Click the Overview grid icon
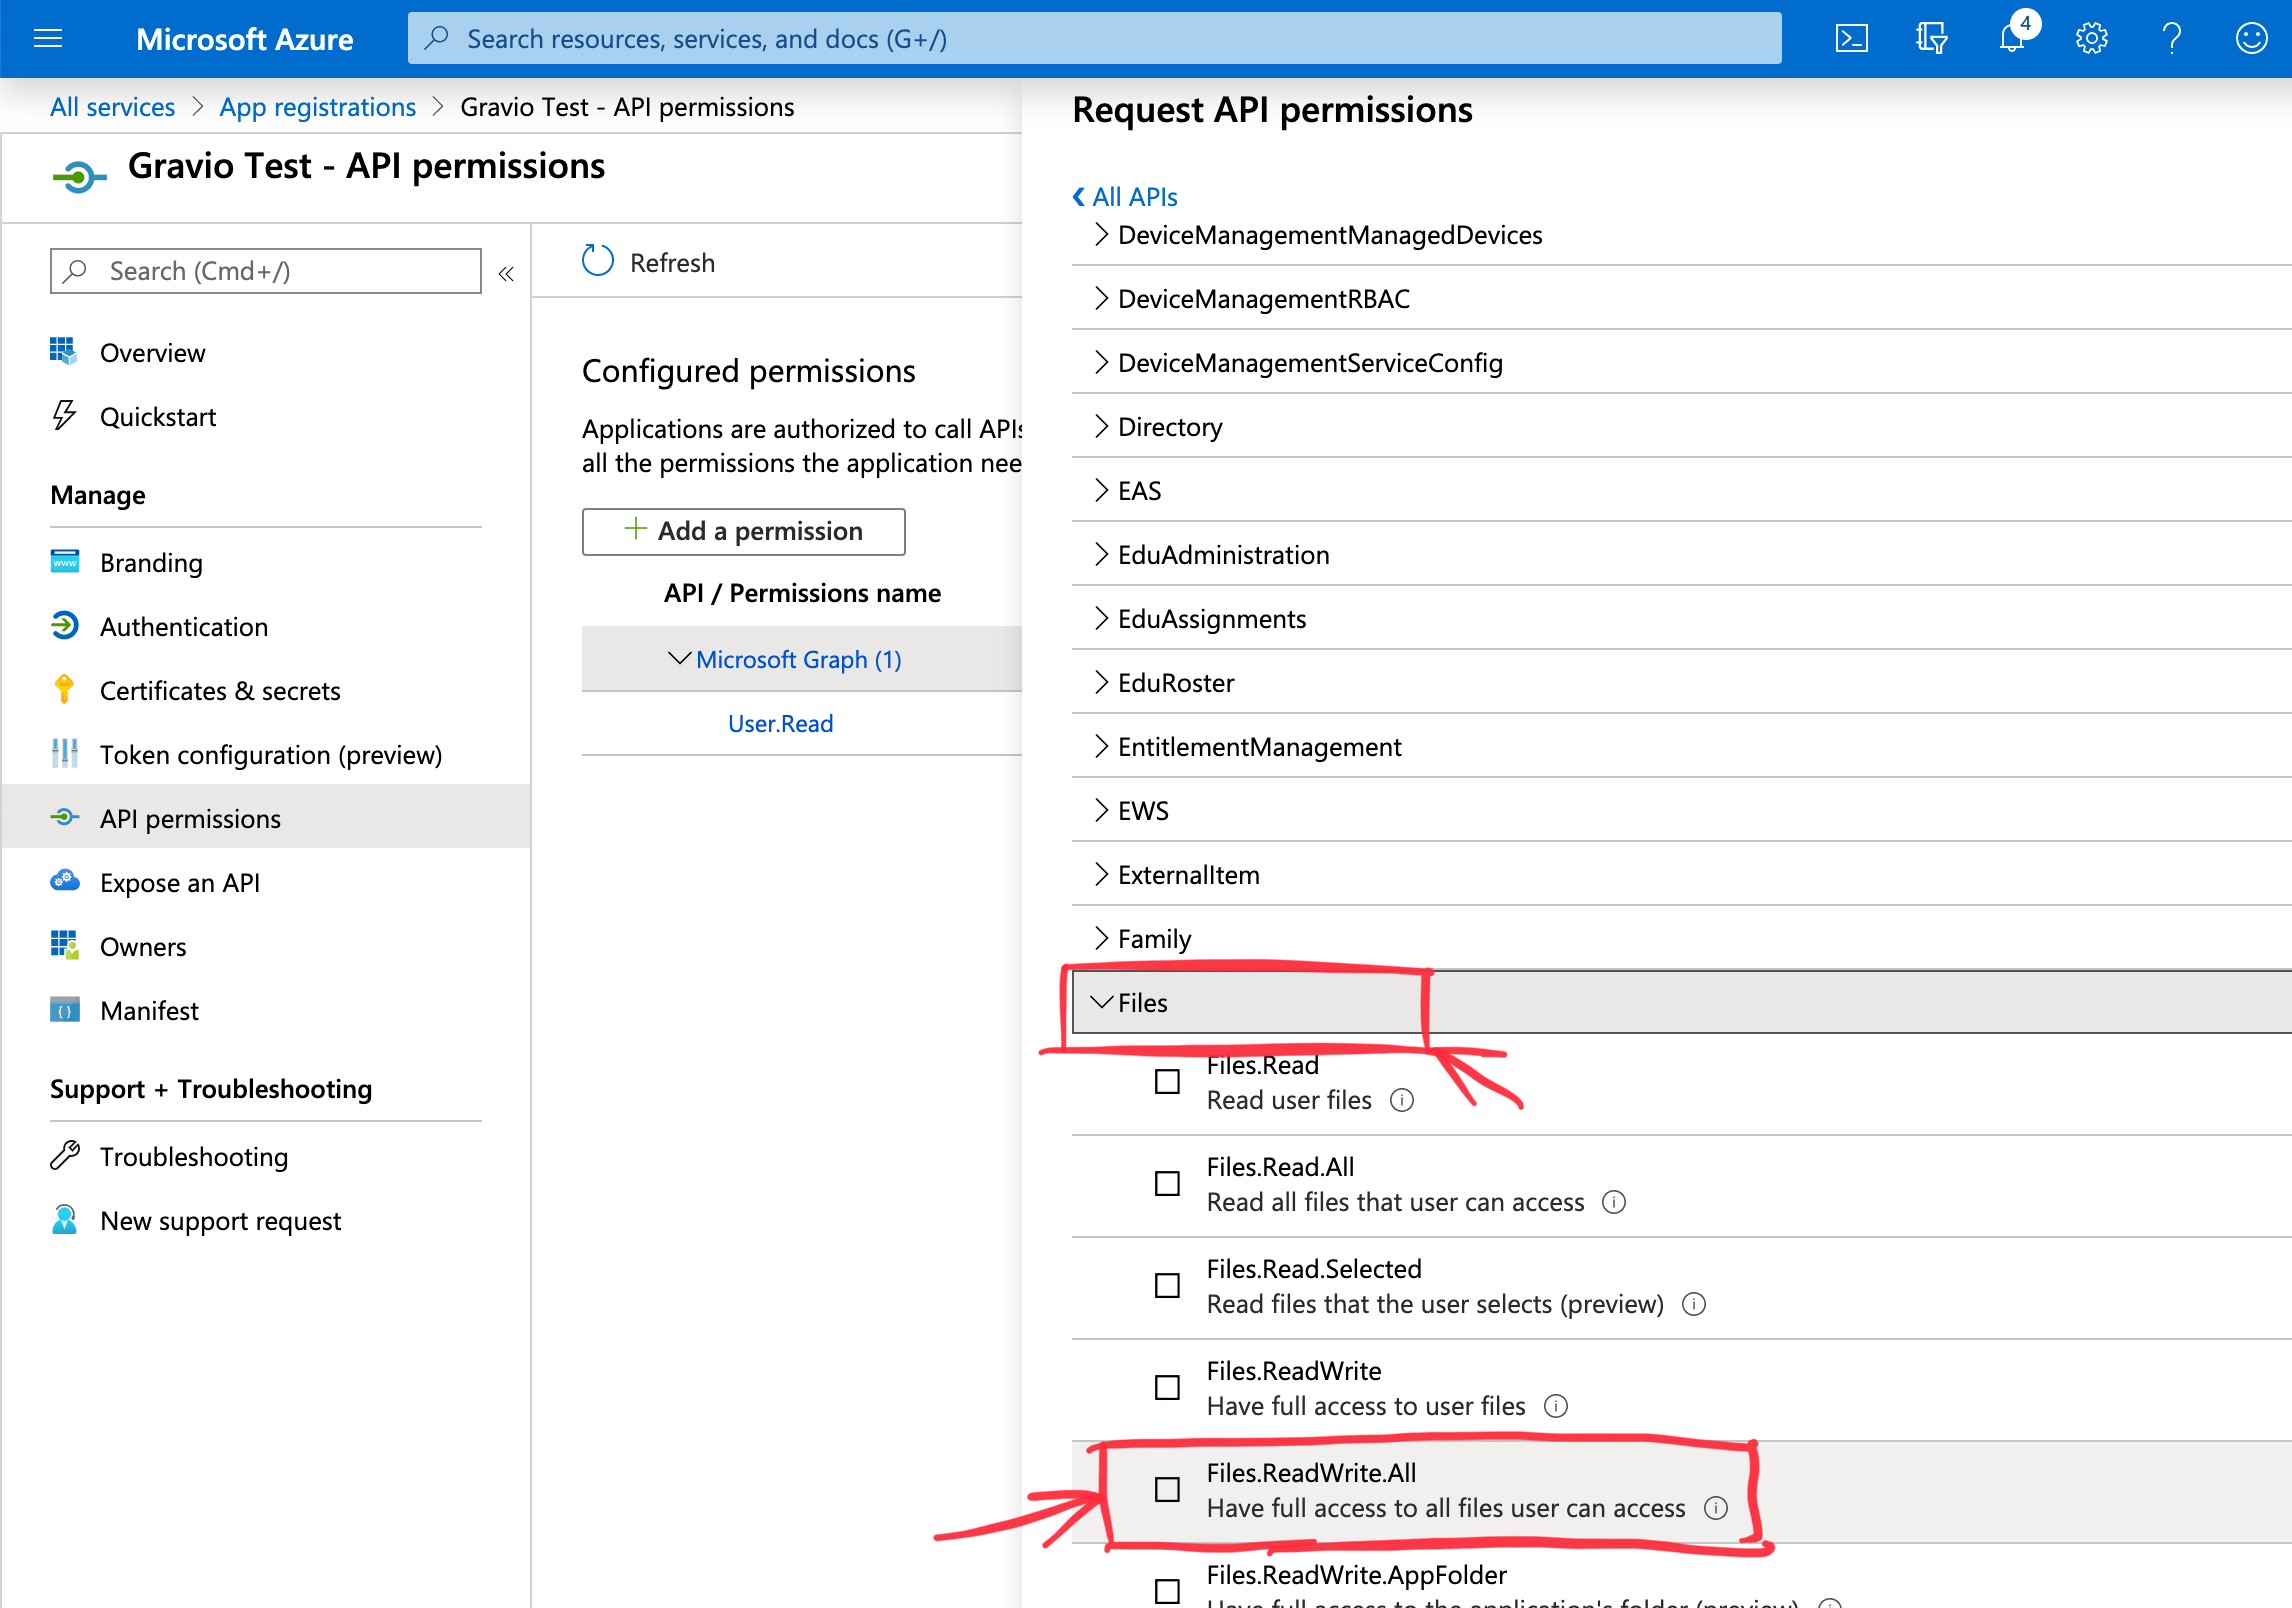2292x1608 pixels. tap(63, 351)
